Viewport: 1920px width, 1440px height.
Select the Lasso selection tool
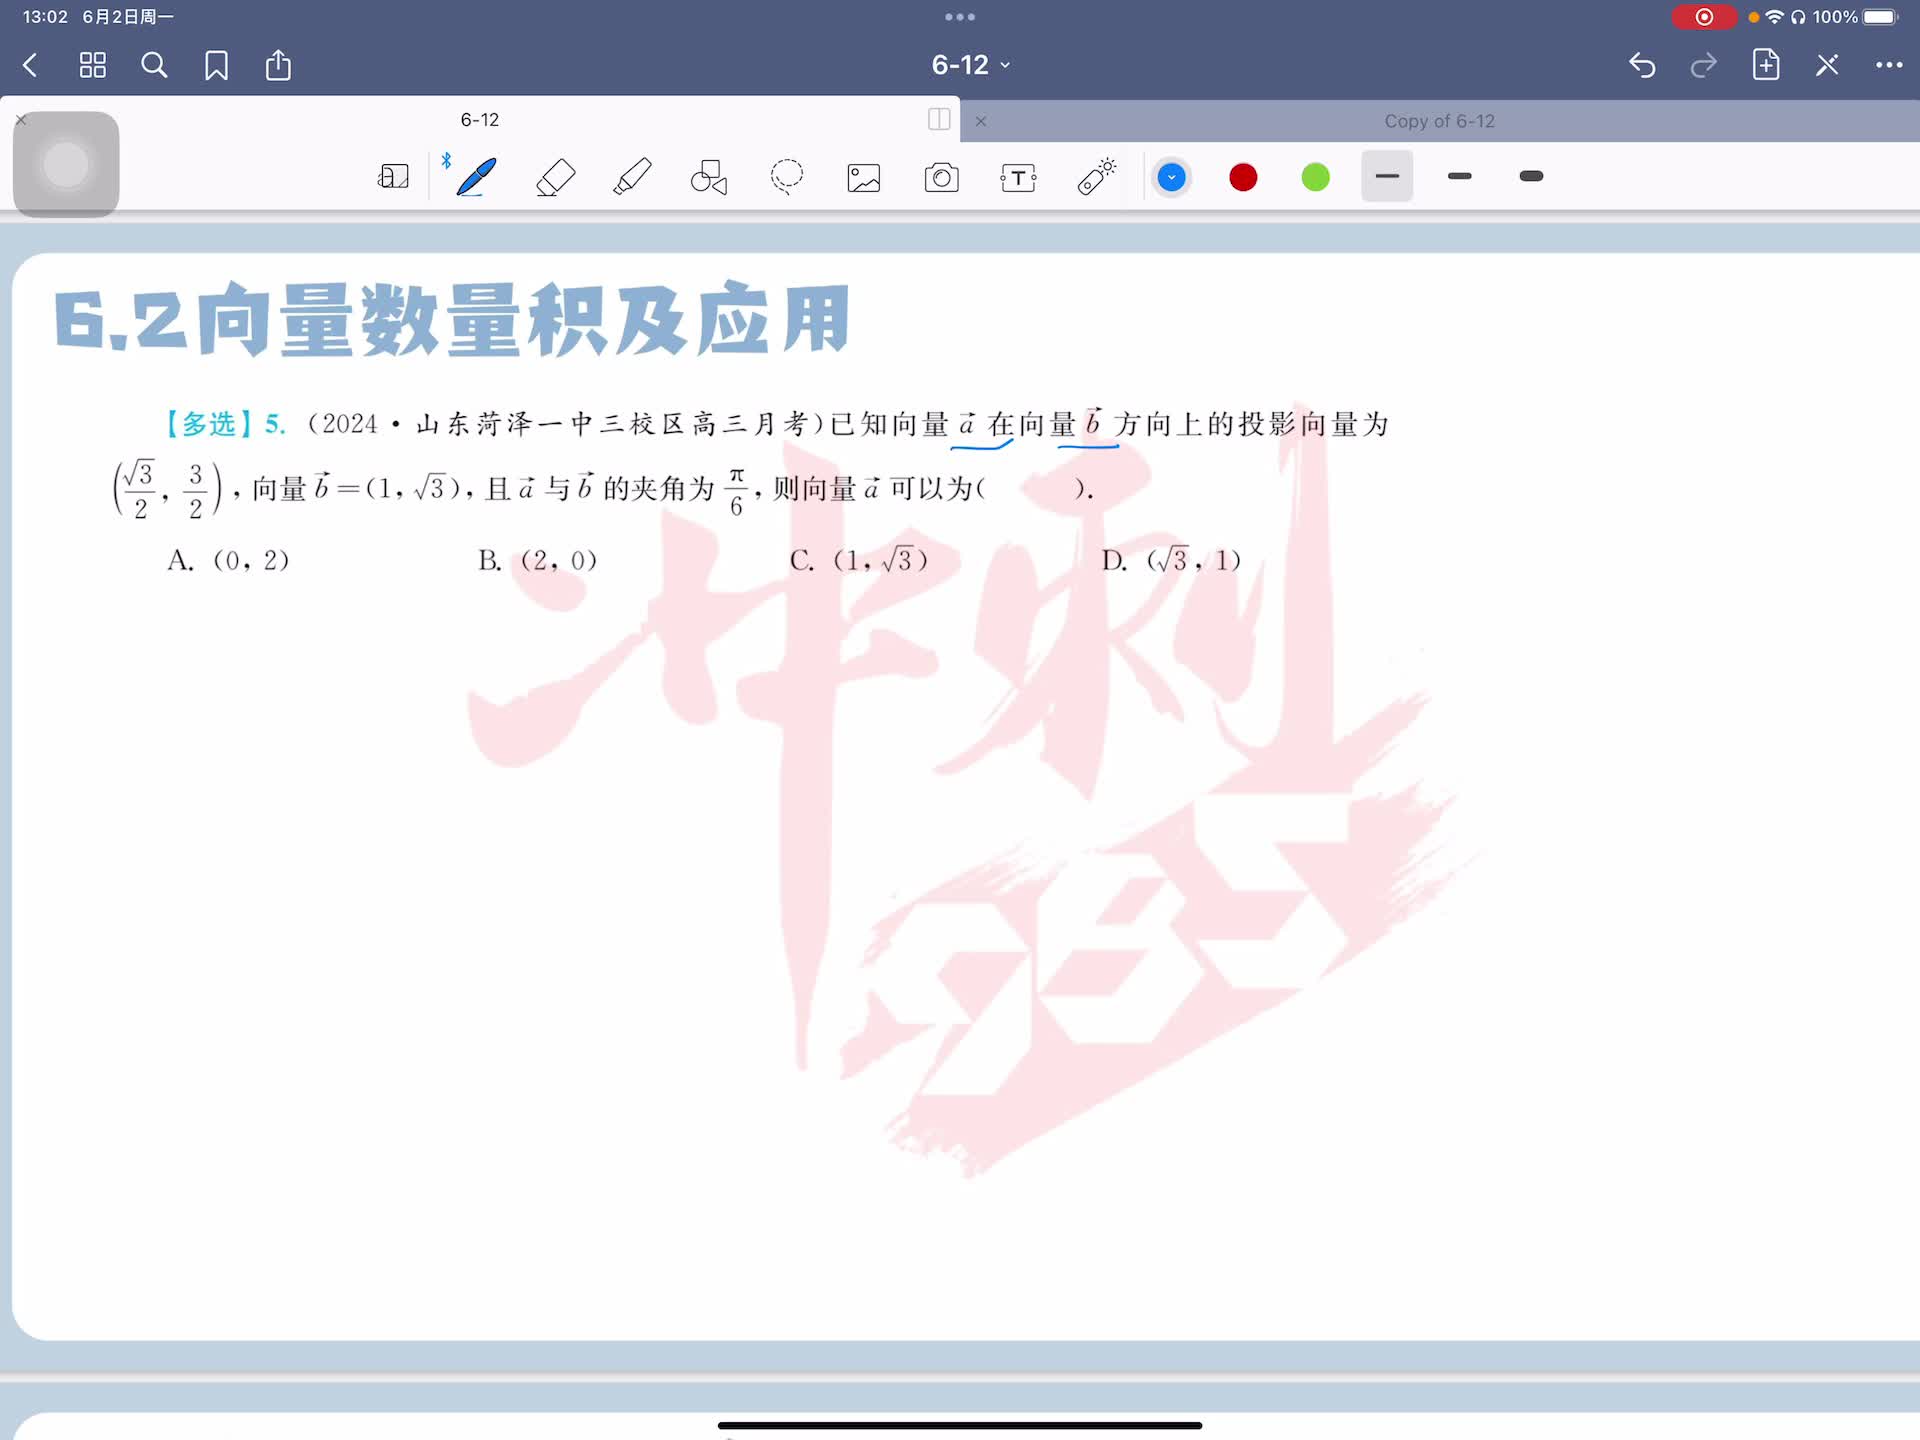coord(787,177)
